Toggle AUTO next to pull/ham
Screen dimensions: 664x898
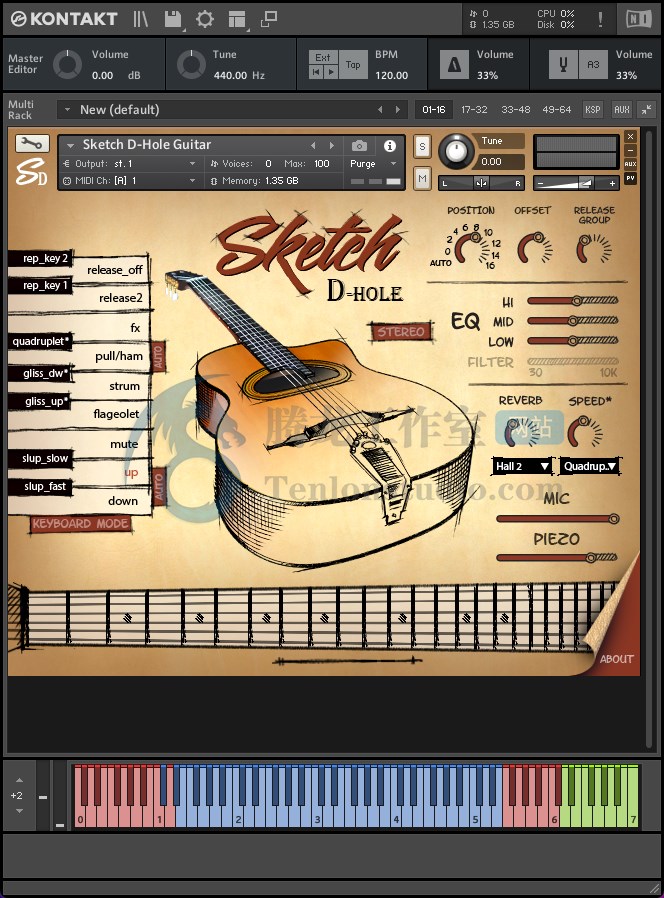tap(159, 357)
